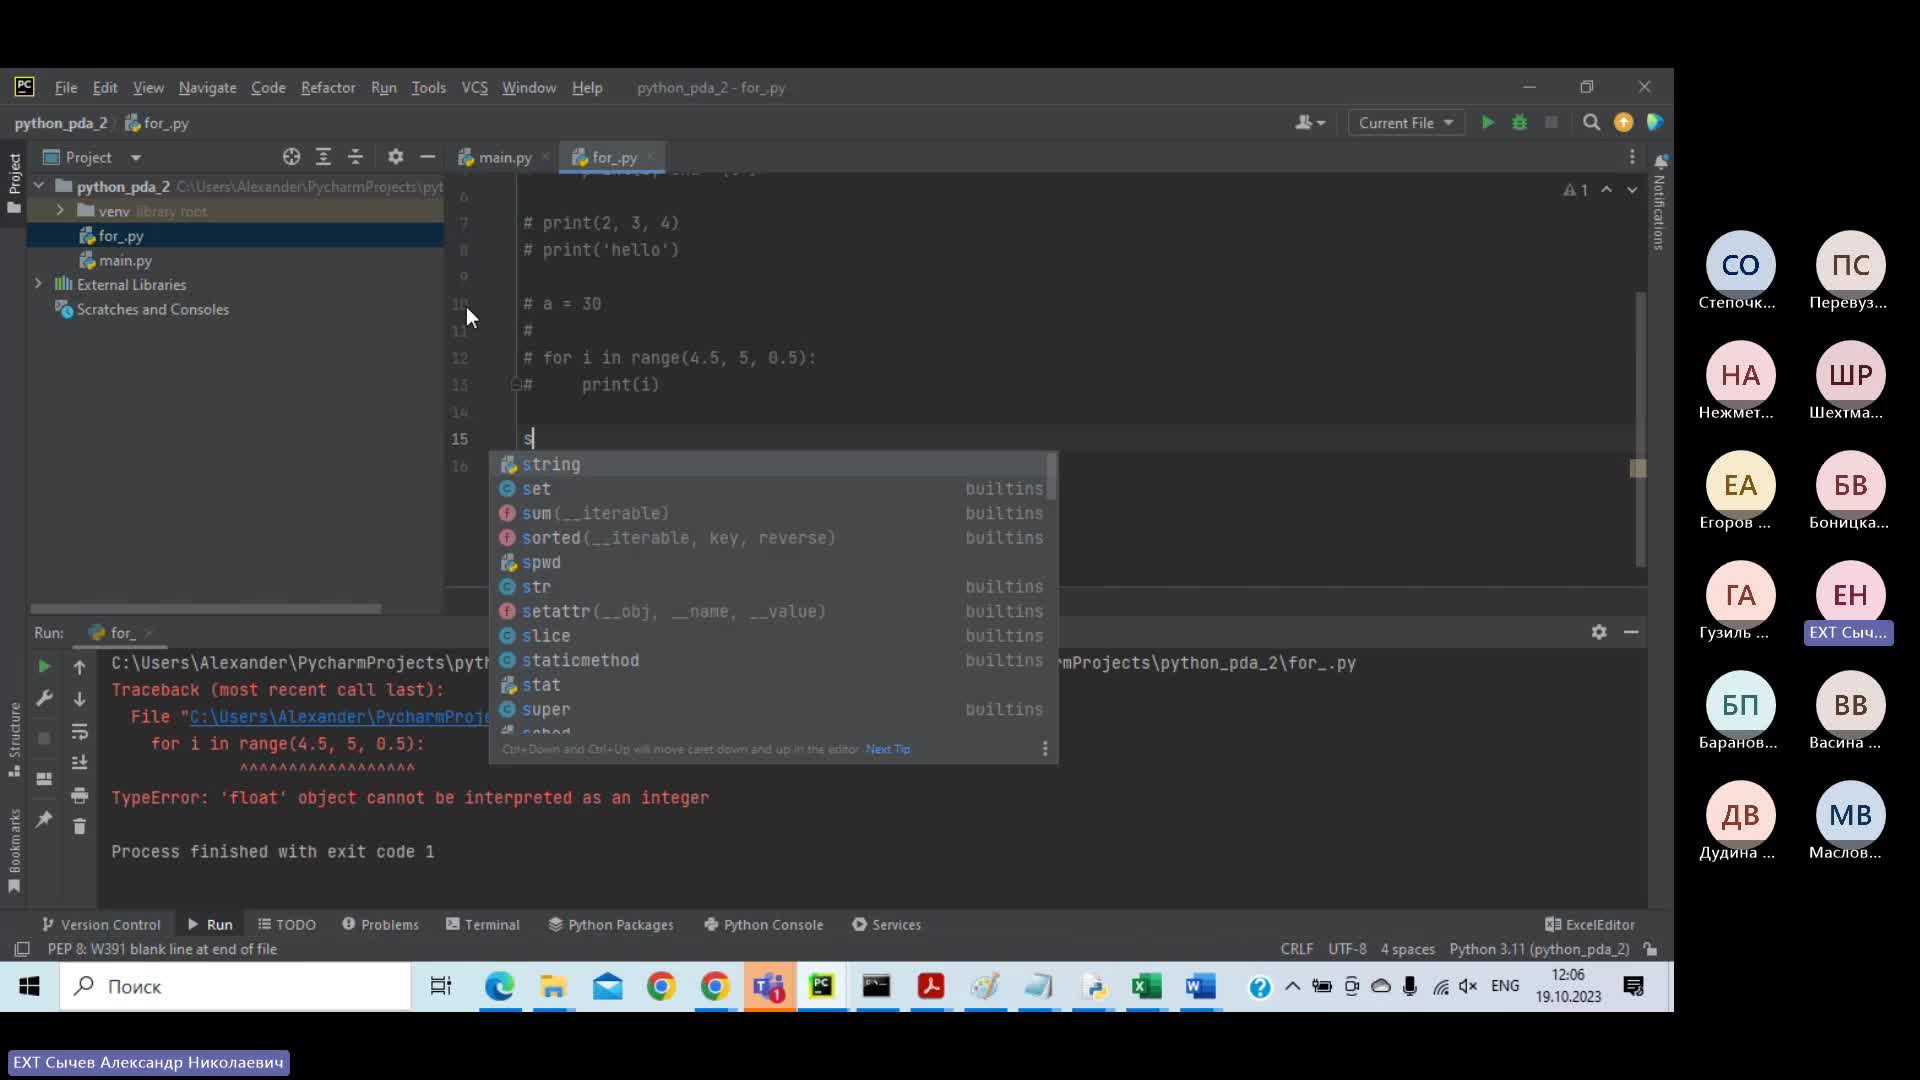1920x1080 pixels.
Task: Toggle tool window bars icon in status bar
Action: click(21, 949)
